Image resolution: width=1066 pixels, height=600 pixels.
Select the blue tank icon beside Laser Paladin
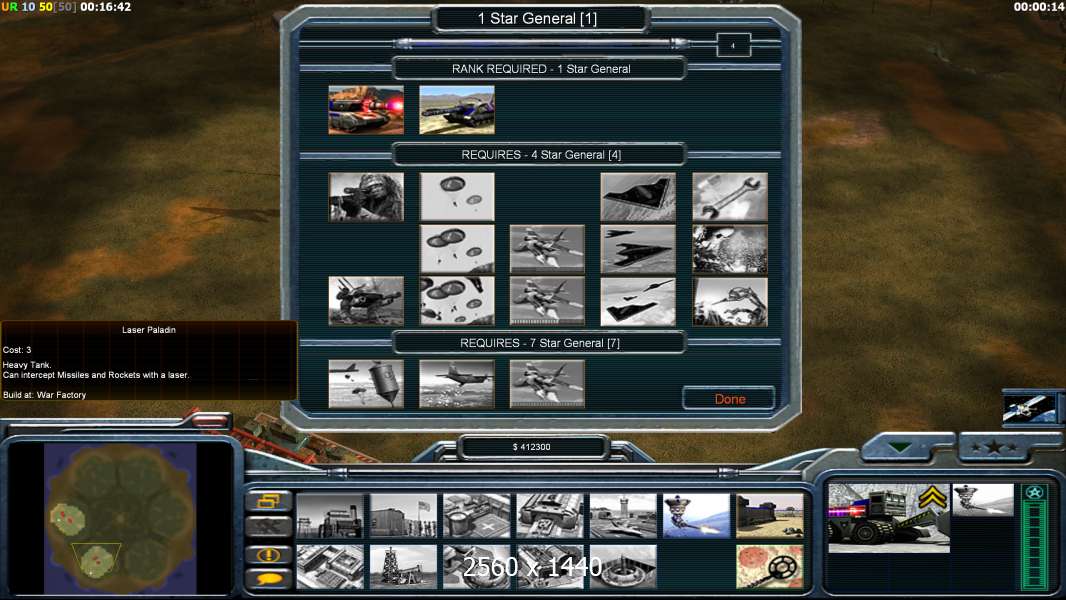point(457,109)
